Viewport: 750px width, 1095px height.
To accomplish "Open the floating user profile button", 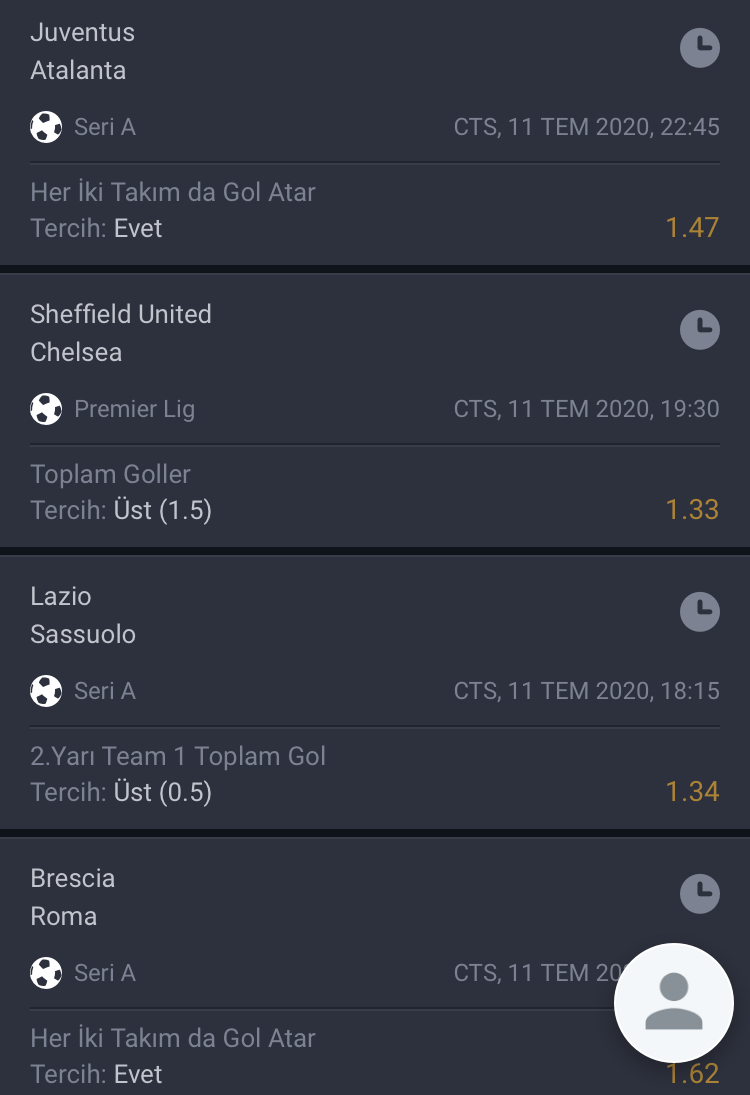I will click(674, 1004).
